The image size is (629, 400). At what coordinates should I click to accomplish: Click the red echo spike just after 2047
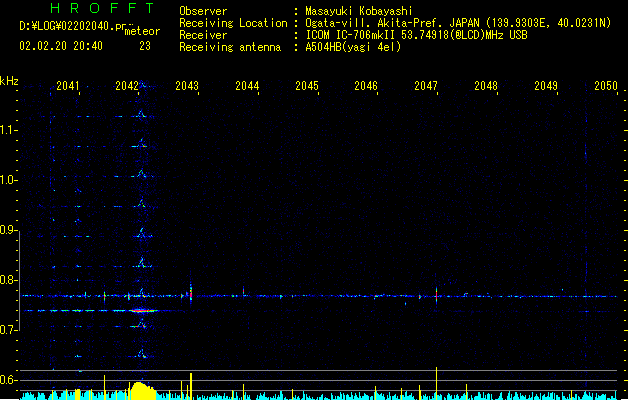pyautogui.click(x=436, y=296)
